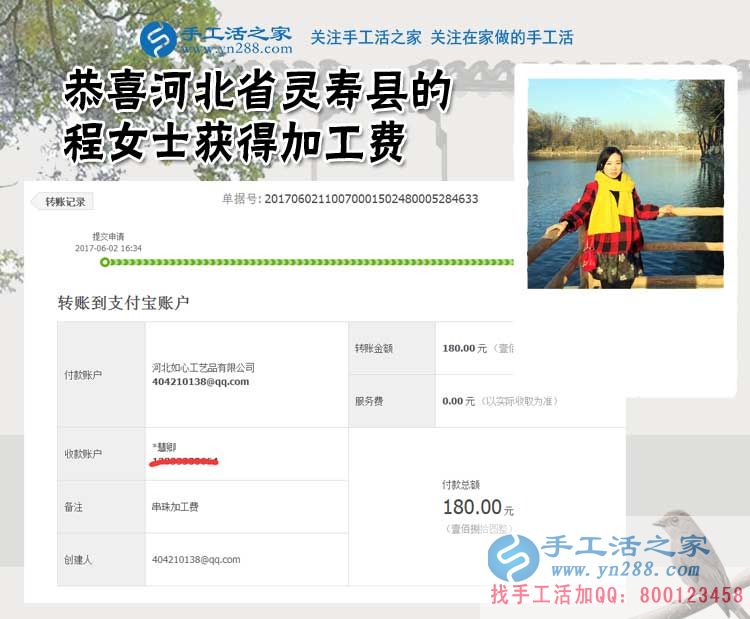Screen dimensions: 750x619
Task: Click the headline 程女士获得加工费
Action: point(235,142)
